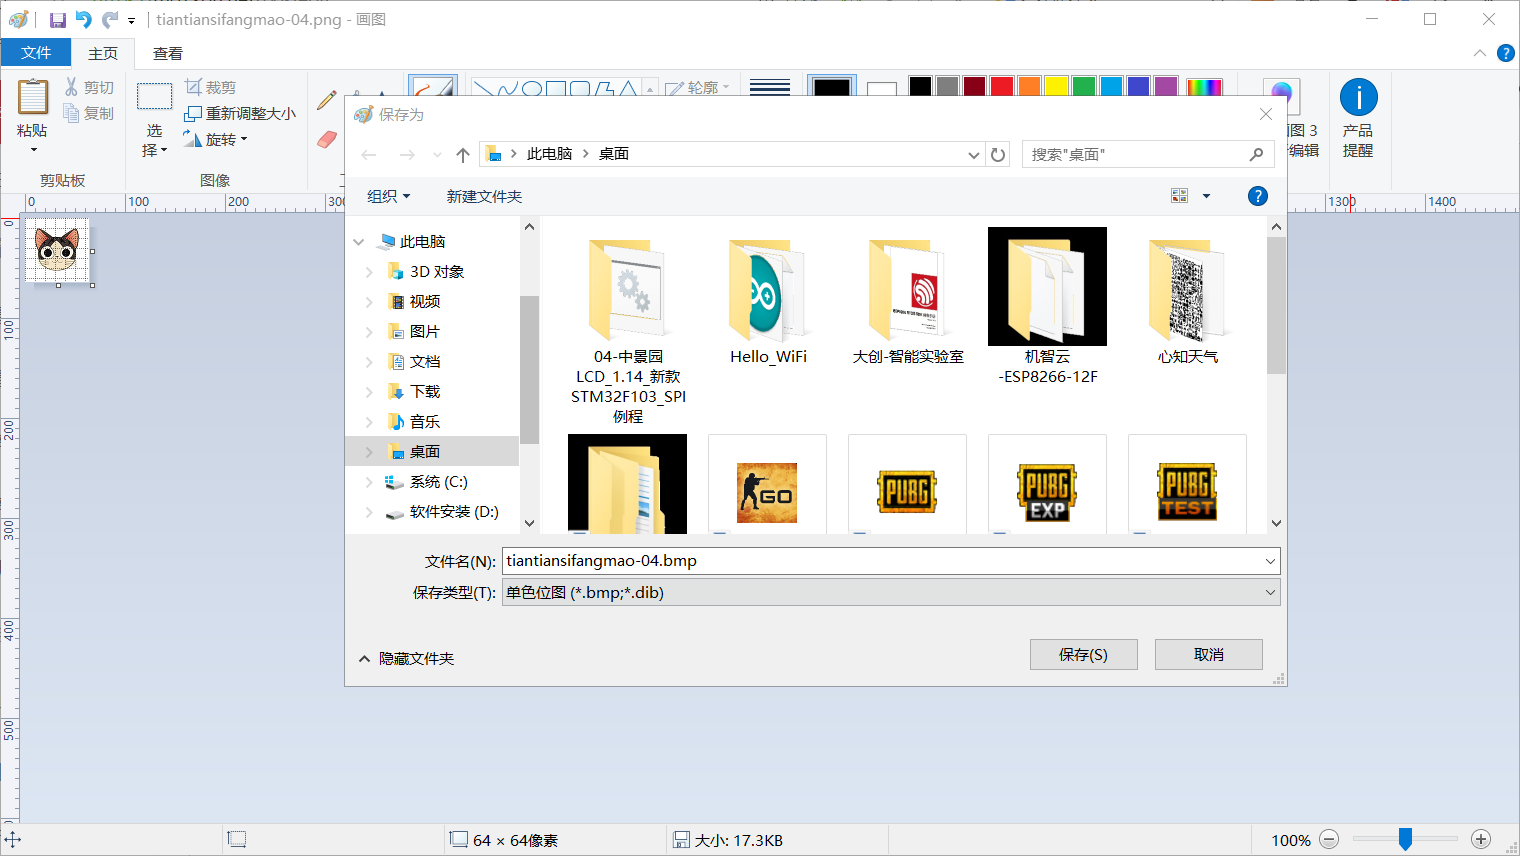The height and width of the screenshot is (856, 1520).
Task: Collapse the 隐藏文件夹 section
Action: tap(406, 659)
